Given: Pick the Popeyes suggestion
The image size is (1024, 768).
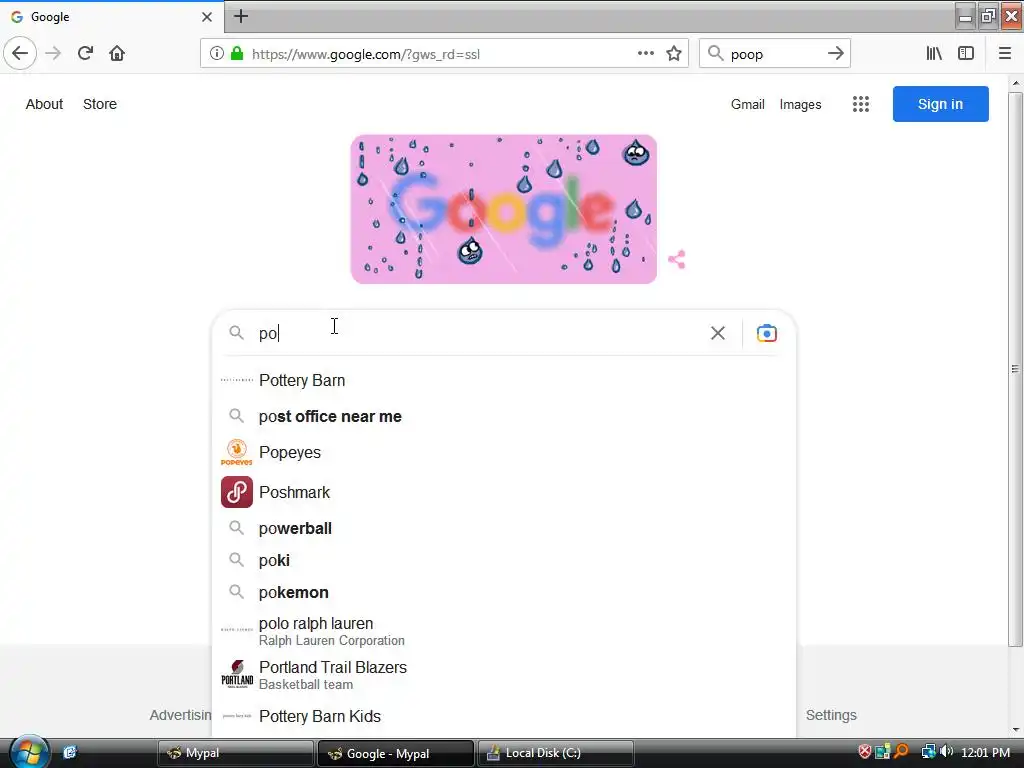Looking at the screenshot, I should 504,453.
